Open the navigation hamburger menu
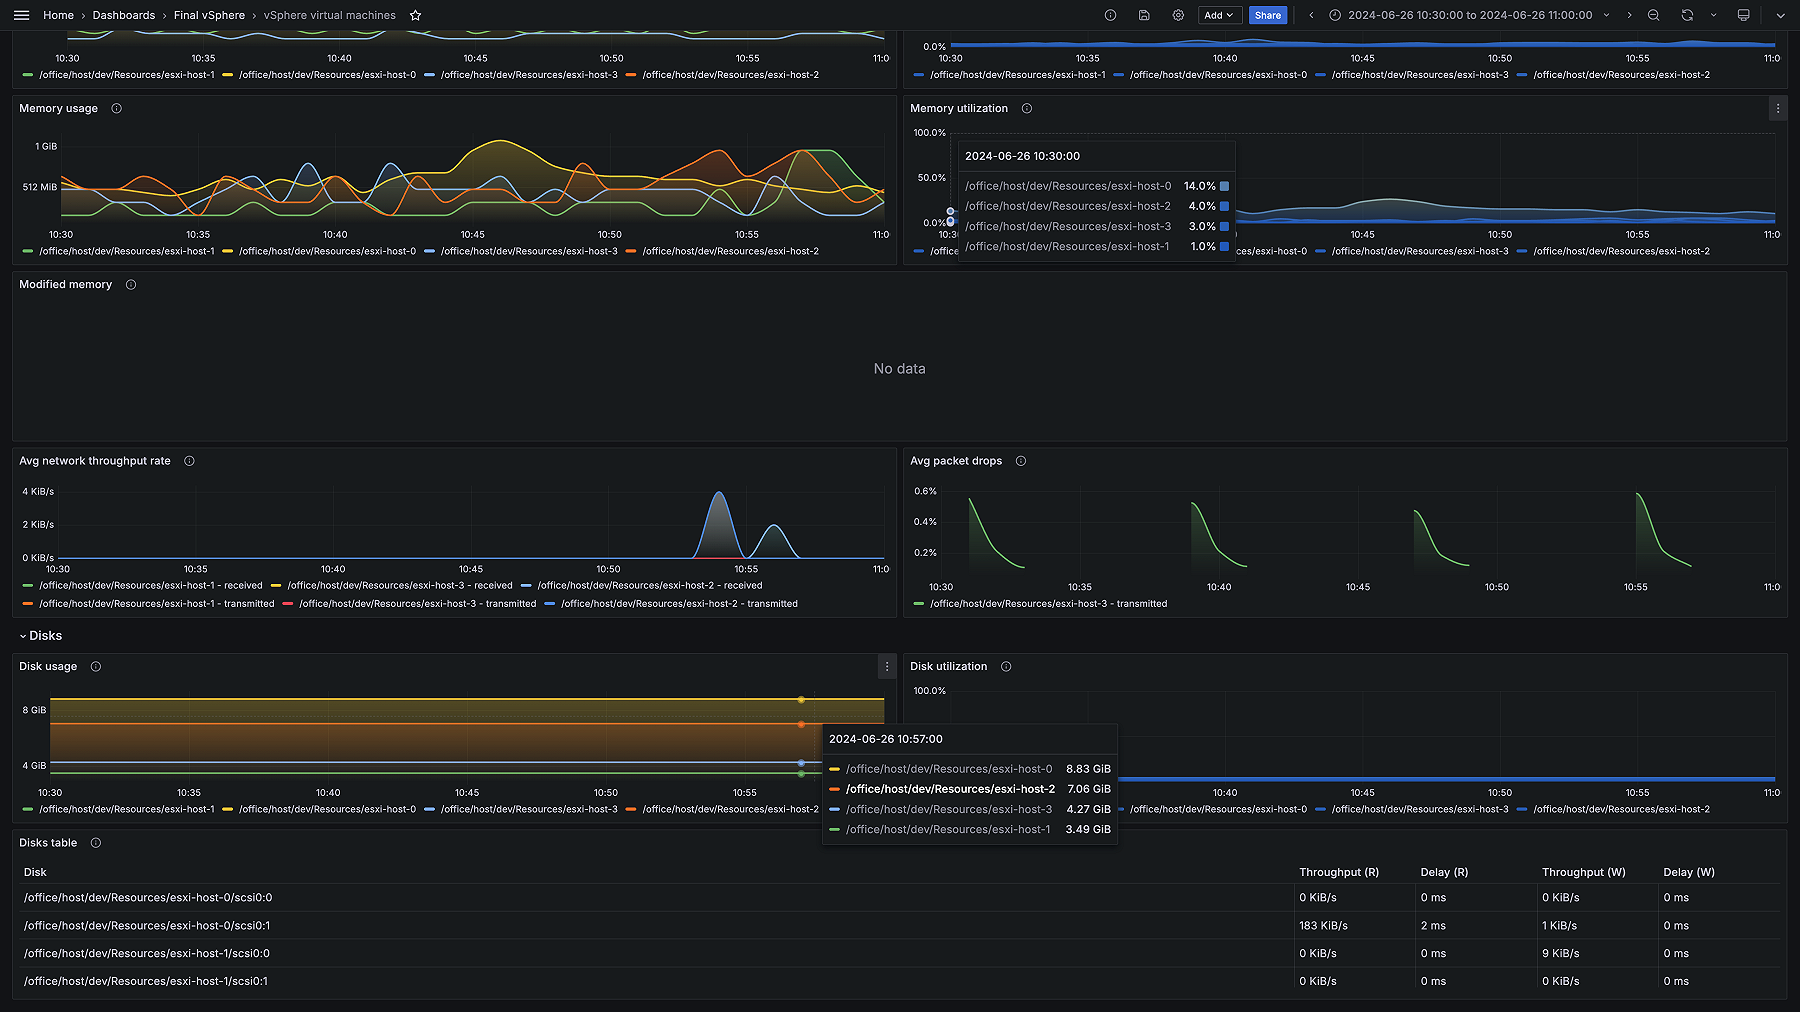Viewport: 1800px width, 1012px height. [x=21, y=15]
